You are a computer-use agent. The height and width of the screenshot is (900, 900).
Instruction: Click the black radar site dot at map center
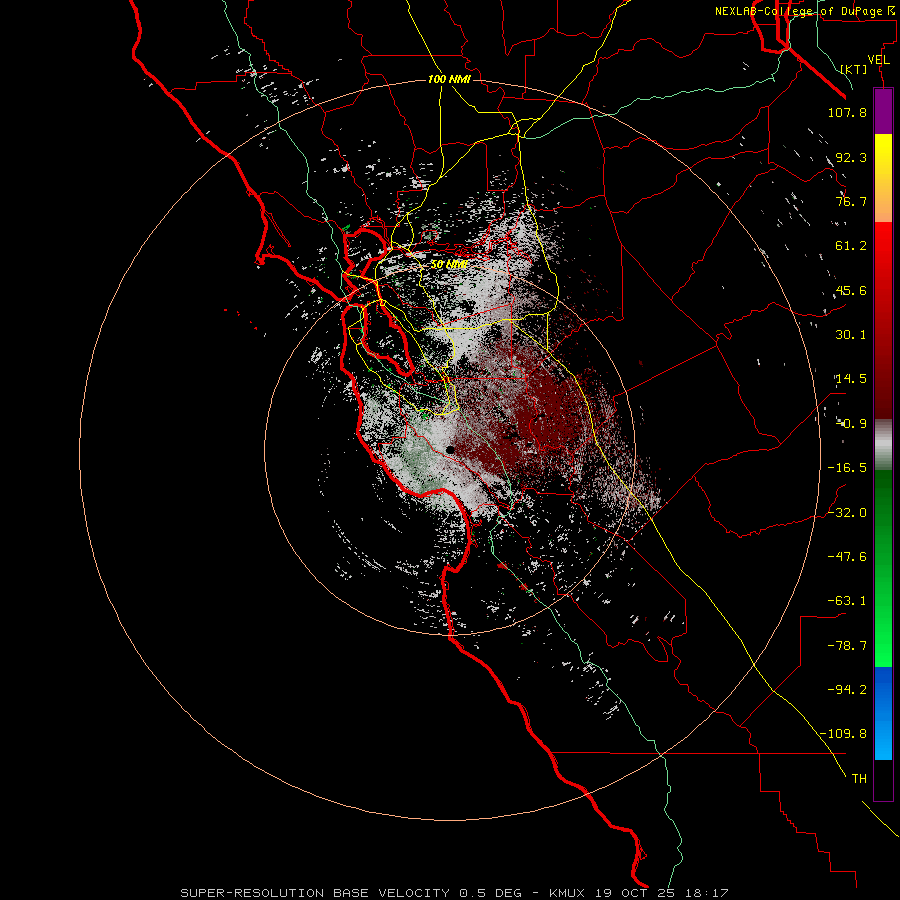(x=451, y=450)
